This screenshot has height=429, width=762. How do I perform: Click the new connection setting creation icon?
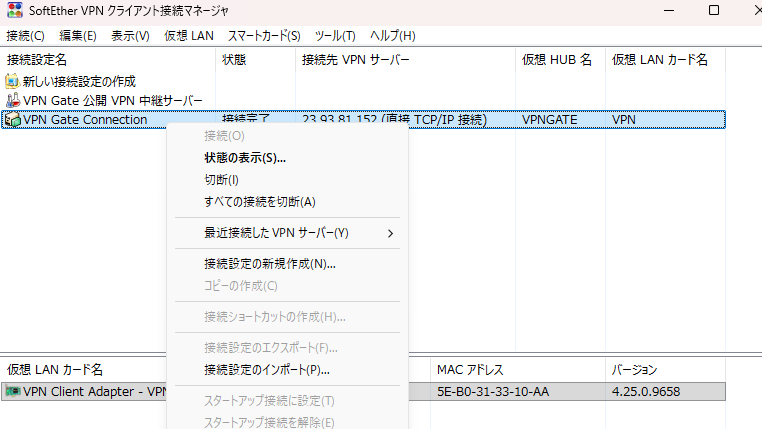12,81
